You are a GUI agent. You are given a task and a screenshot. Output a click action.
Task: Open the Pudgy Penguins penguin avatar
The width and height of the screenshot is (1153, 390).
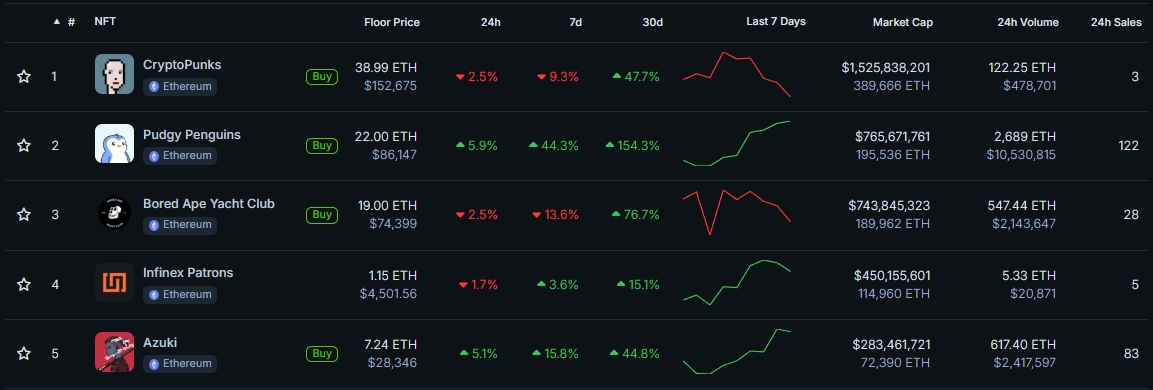pos(114,143)
